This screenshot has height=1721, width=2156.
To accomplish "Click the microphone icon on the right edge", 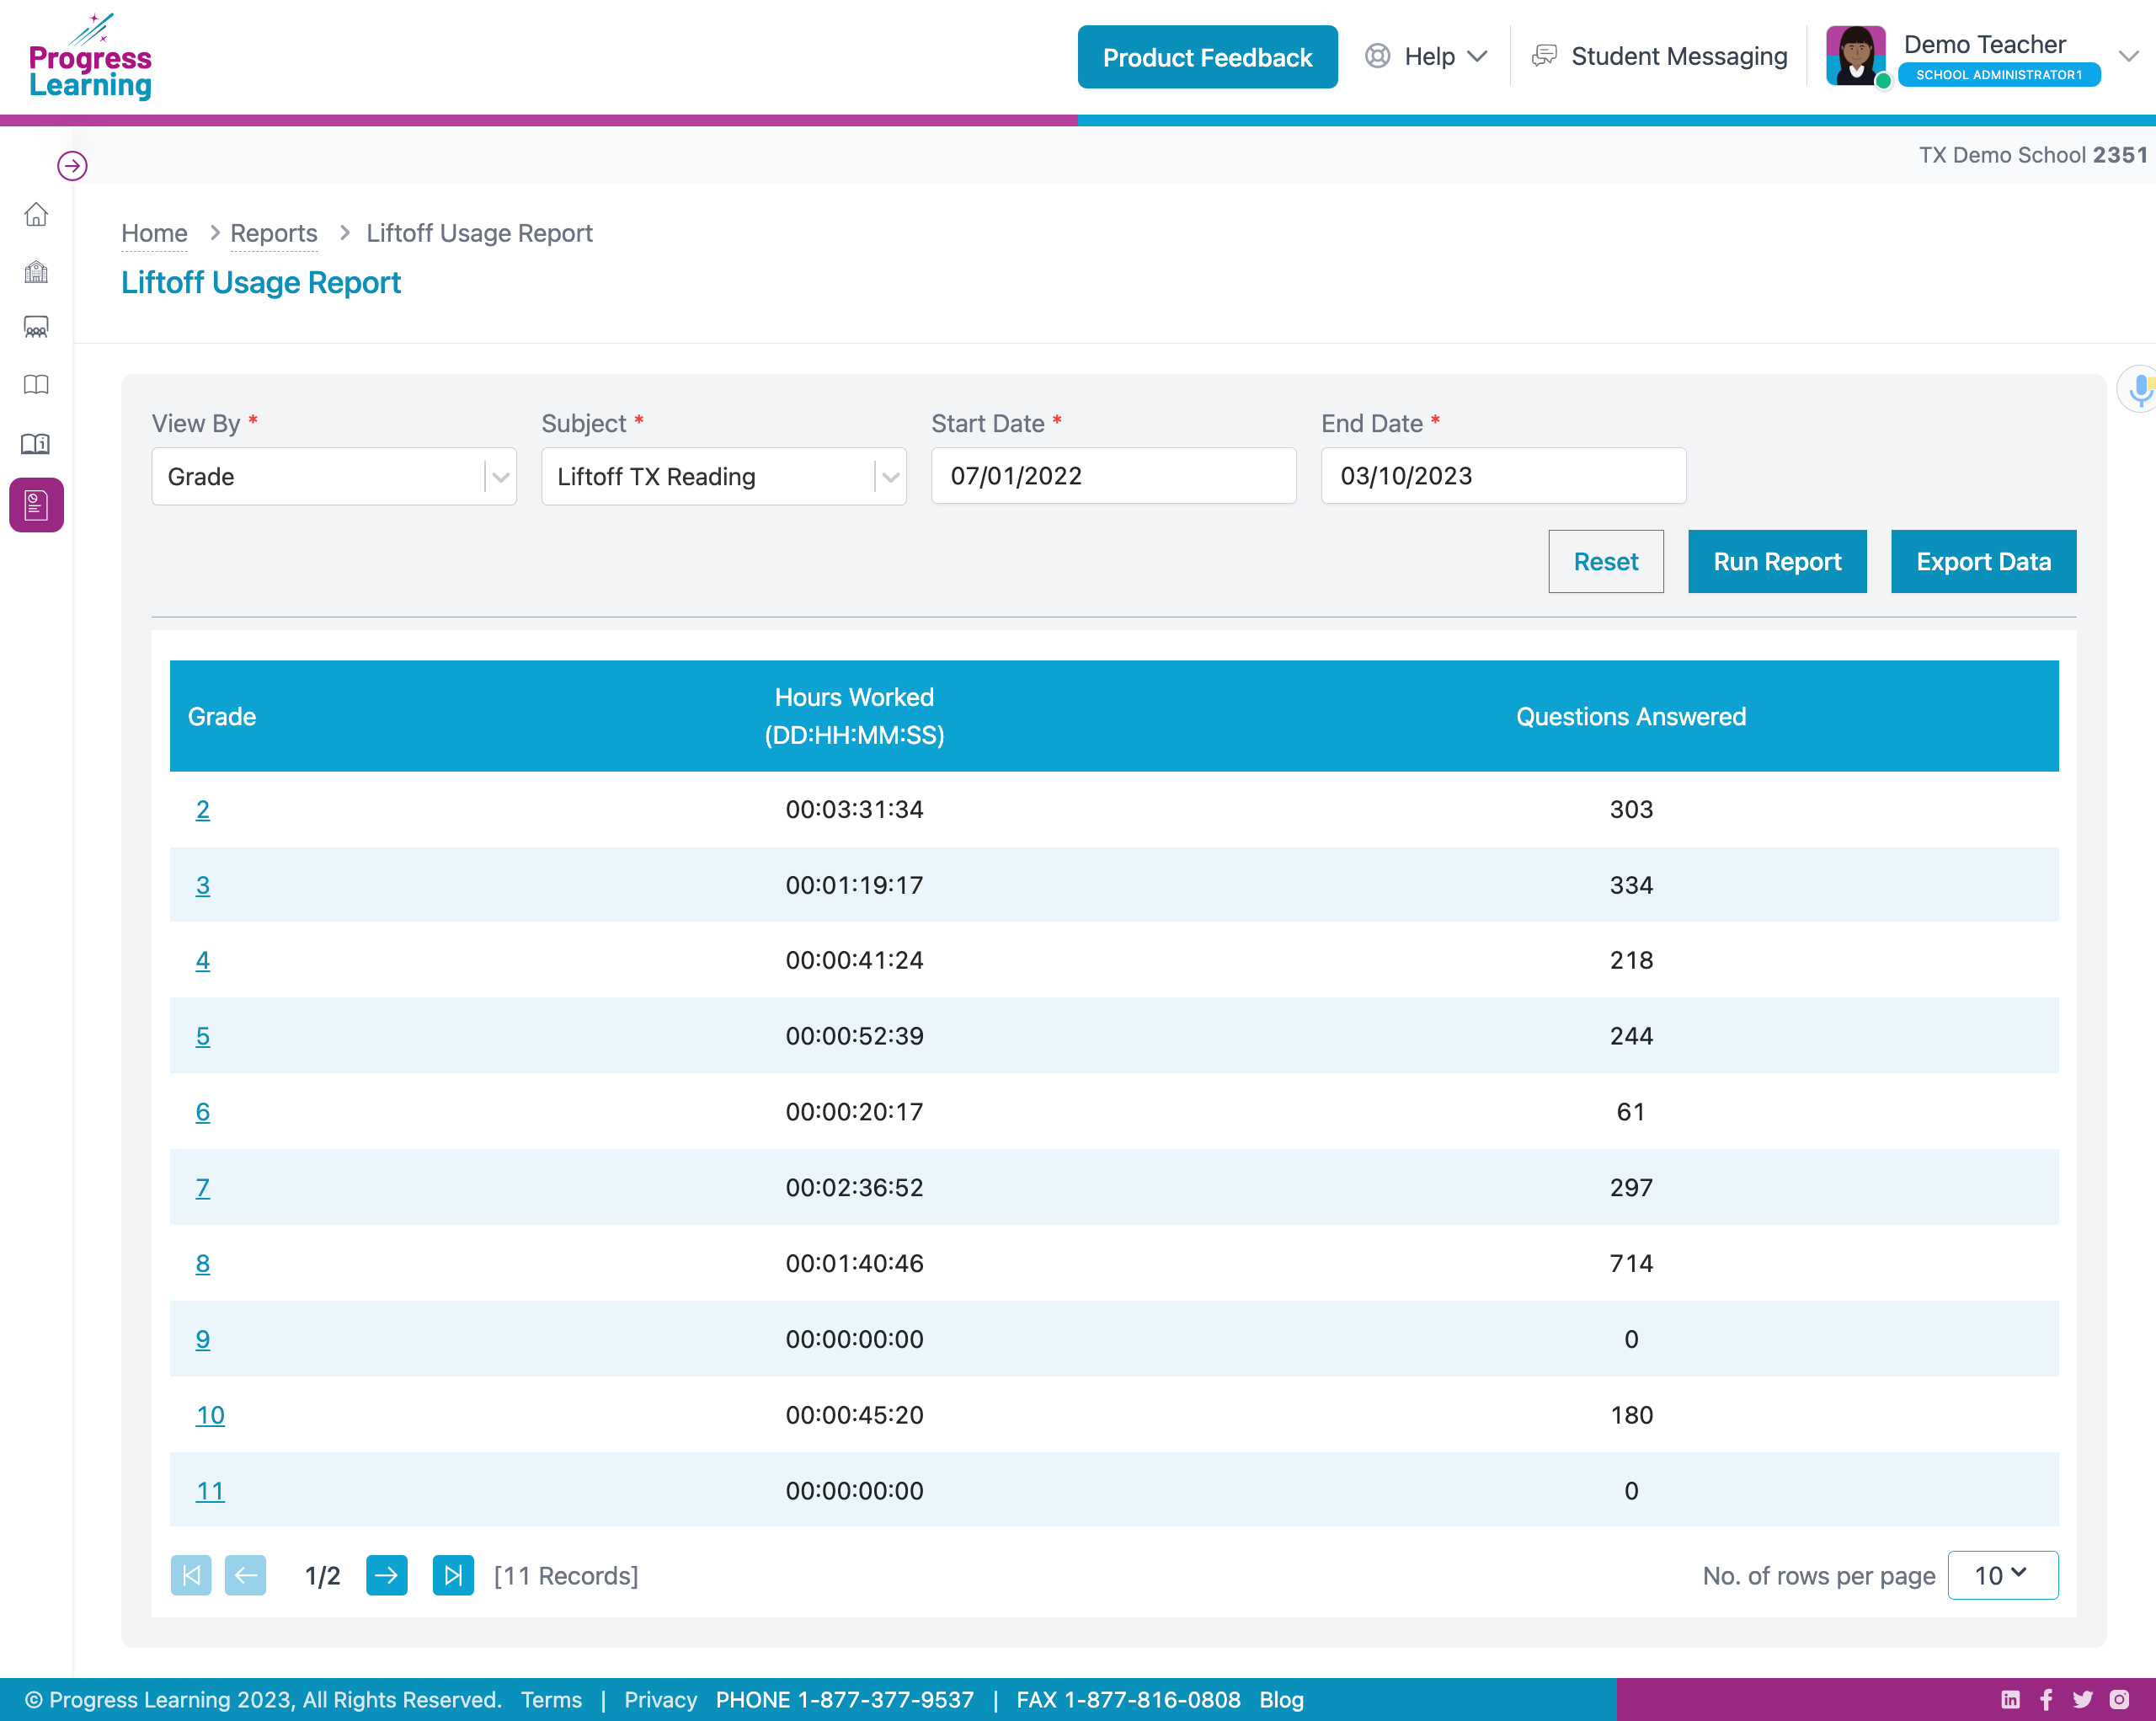I will click(2140, 389).
